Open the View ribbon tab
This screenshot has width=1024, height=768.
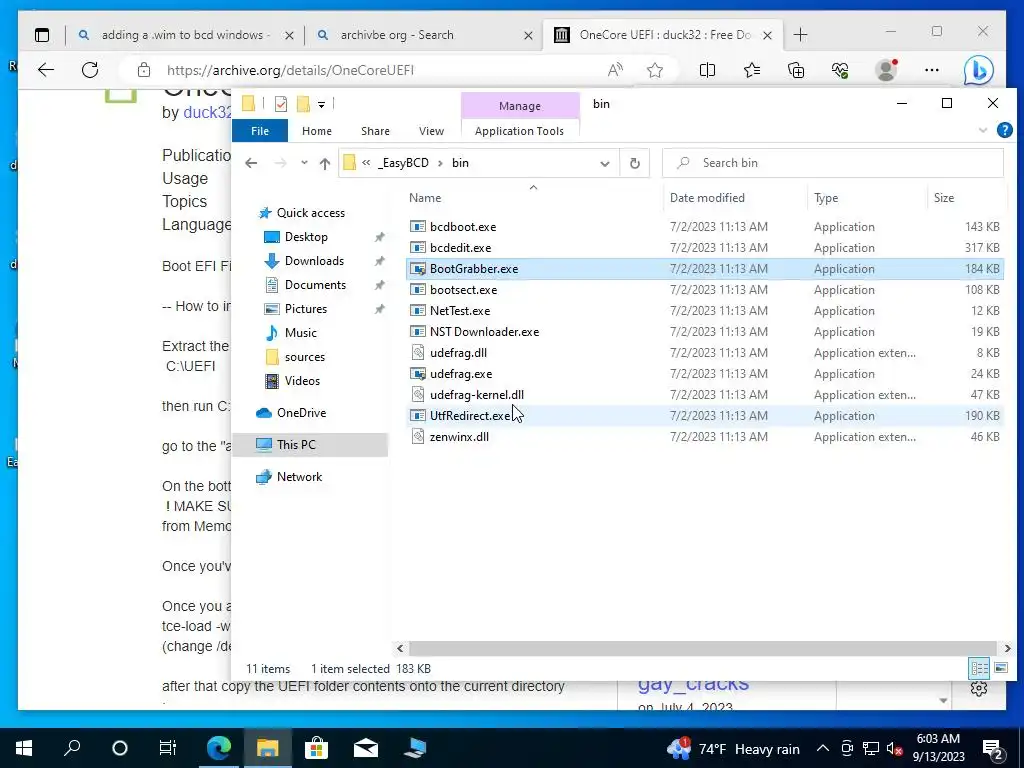click(x=431, y=131)
